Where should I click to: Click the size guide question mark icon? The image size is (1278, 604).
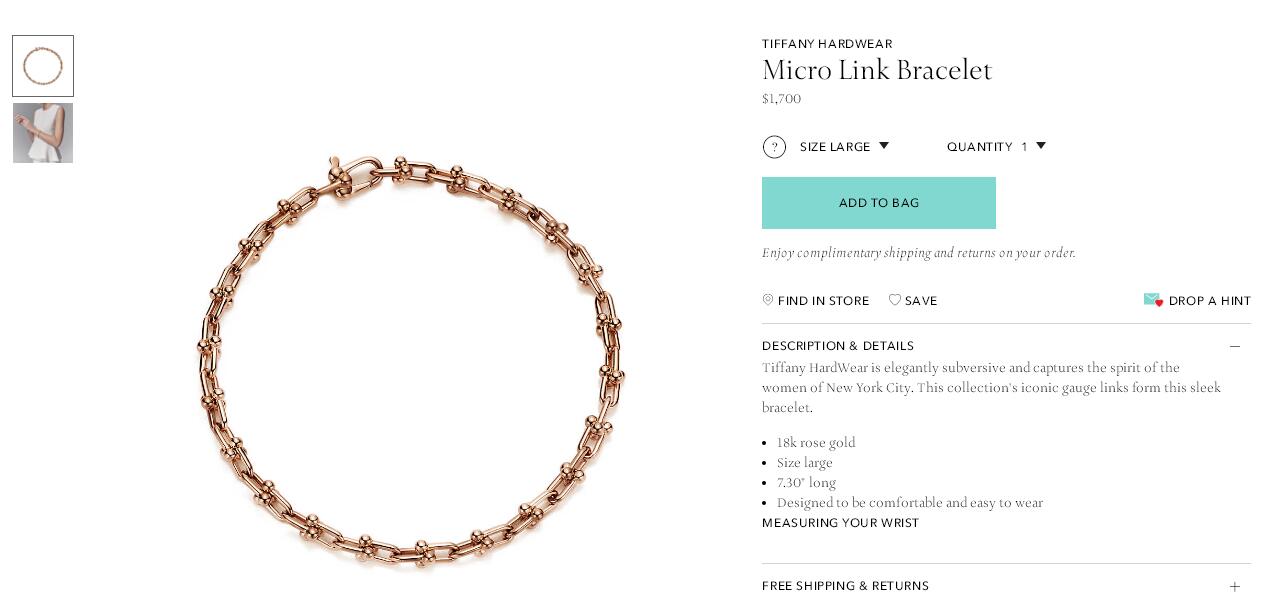[774, 147]
